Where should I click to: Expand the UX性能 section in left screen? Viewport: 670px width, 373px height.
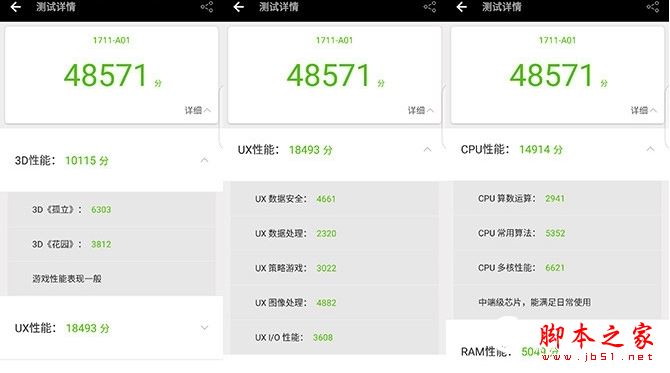tap(204, 328)
